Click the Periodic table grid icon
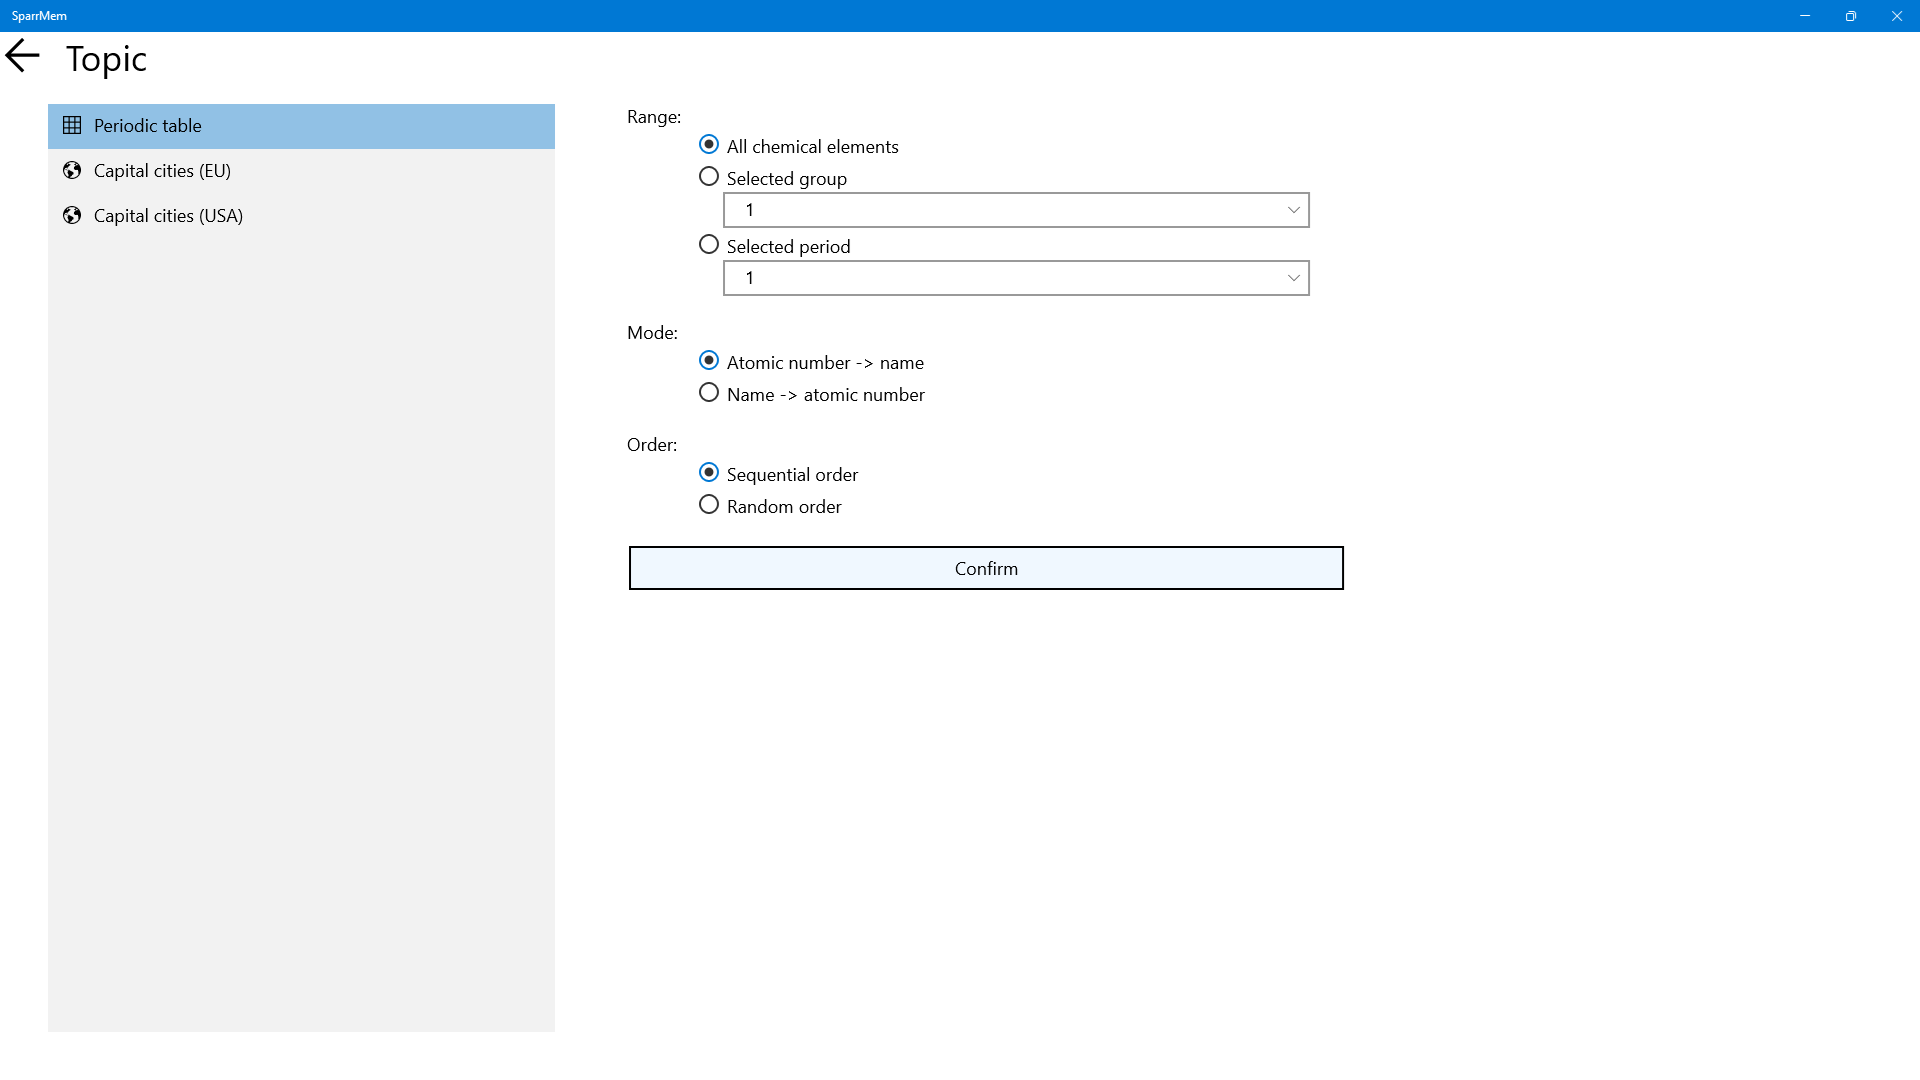 point(72,126)
